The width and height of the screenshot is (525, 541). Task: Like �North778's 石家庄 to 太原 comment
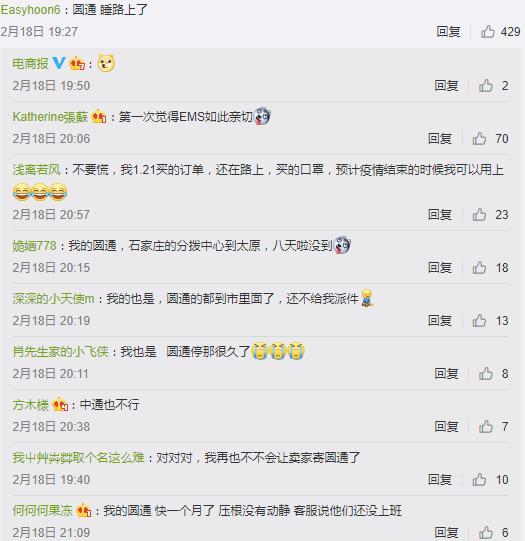point(479,267)
